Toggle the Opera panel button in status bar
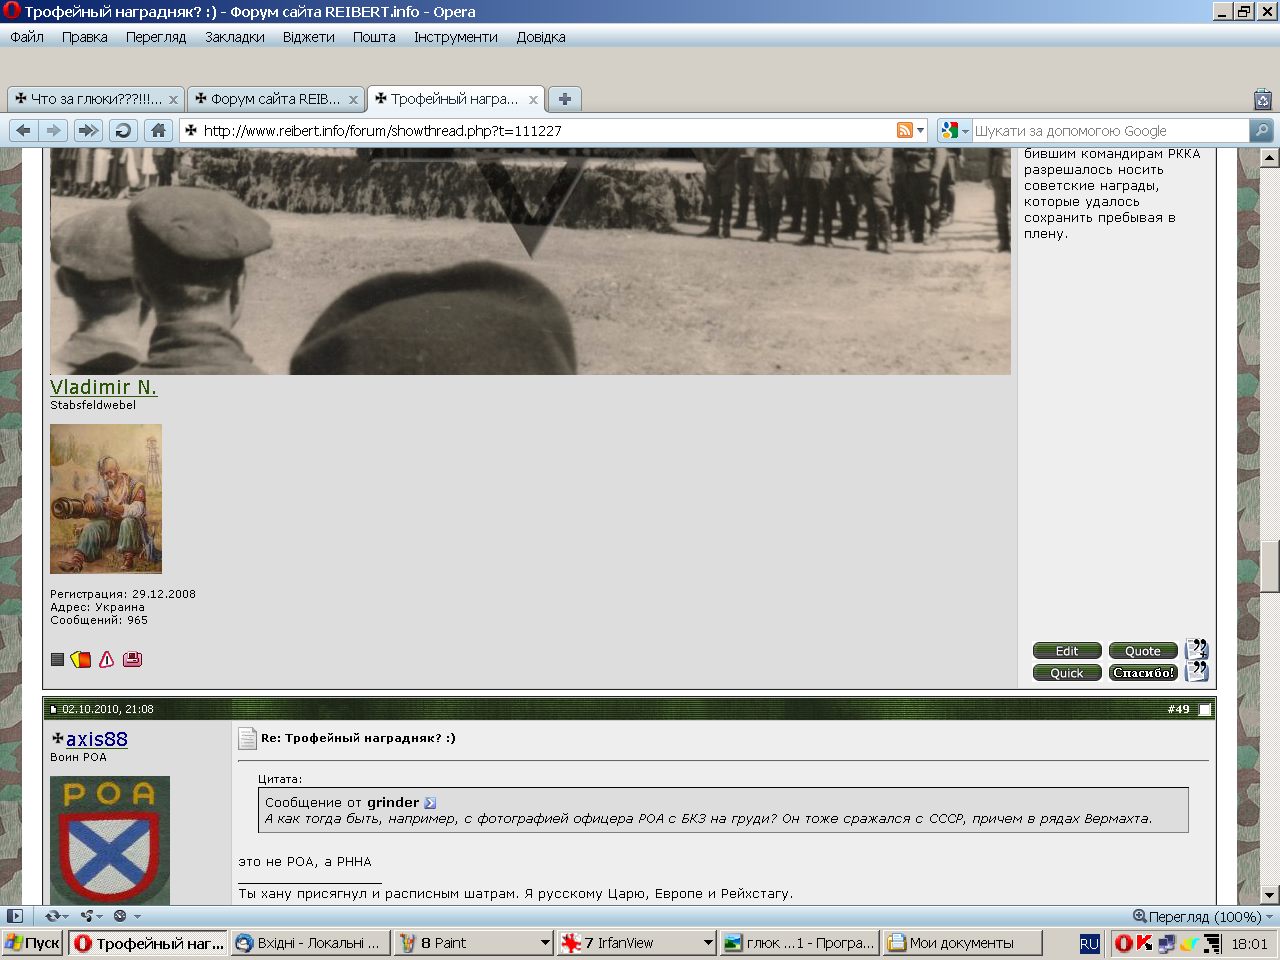1280x960 pixels. (x=14, y=916)
